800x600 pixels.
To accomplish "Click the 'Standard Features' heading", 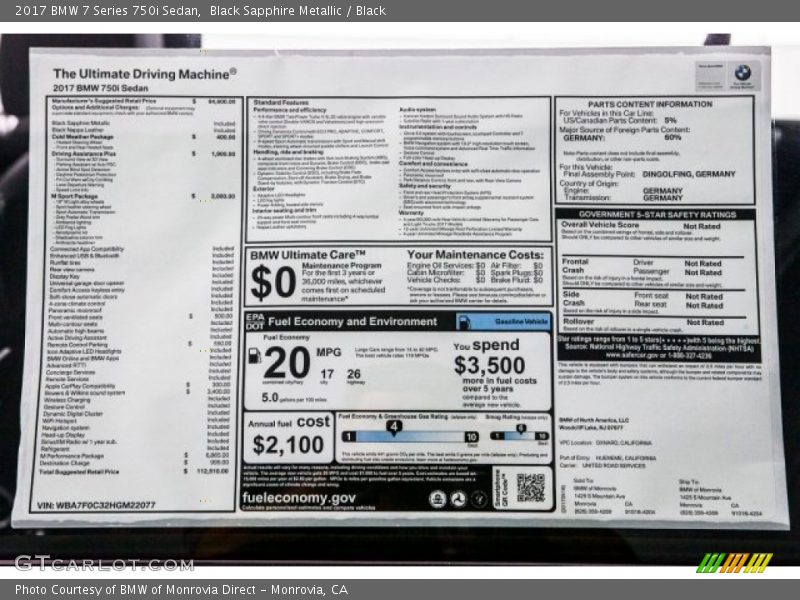I will pyautogui.click(x=281, y=103).
